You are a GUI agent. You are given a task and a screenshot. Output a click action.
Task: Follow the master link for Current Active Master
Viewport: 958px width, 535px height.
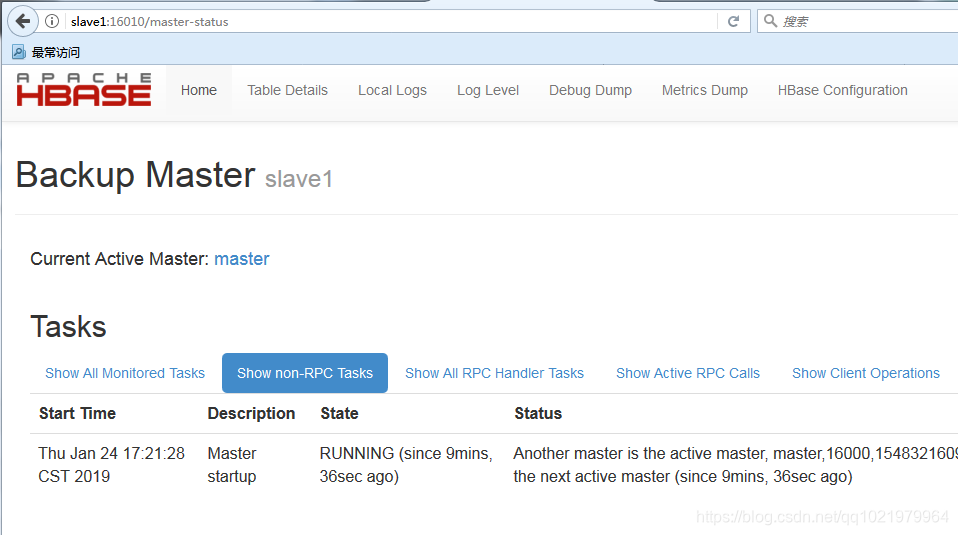point(241,259)
